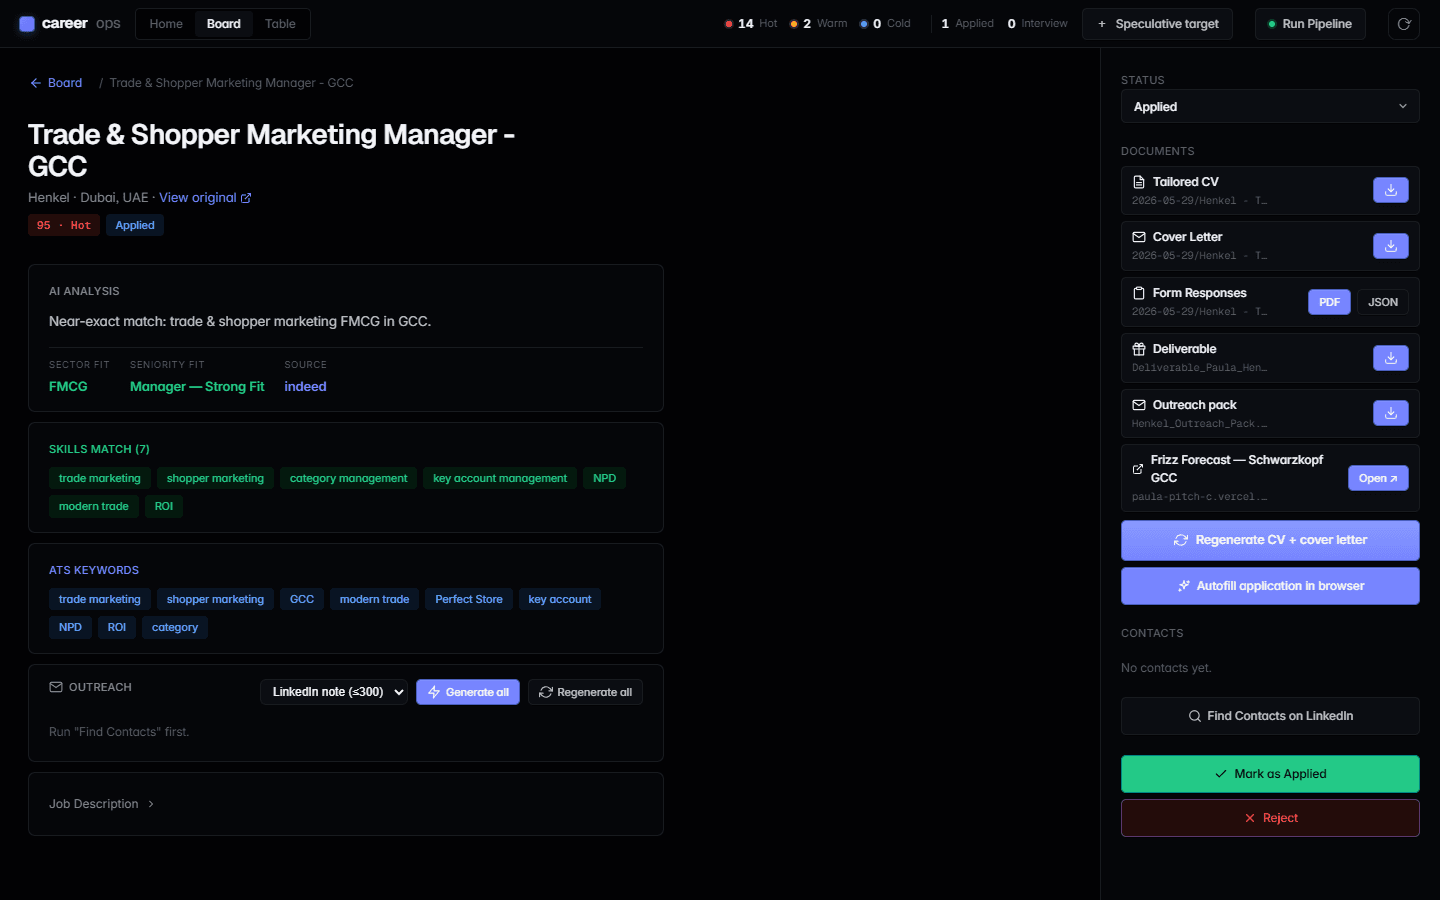Click the Deliverable gift icon
This screenshot has height=900, width=1440.
(1139, 349)
